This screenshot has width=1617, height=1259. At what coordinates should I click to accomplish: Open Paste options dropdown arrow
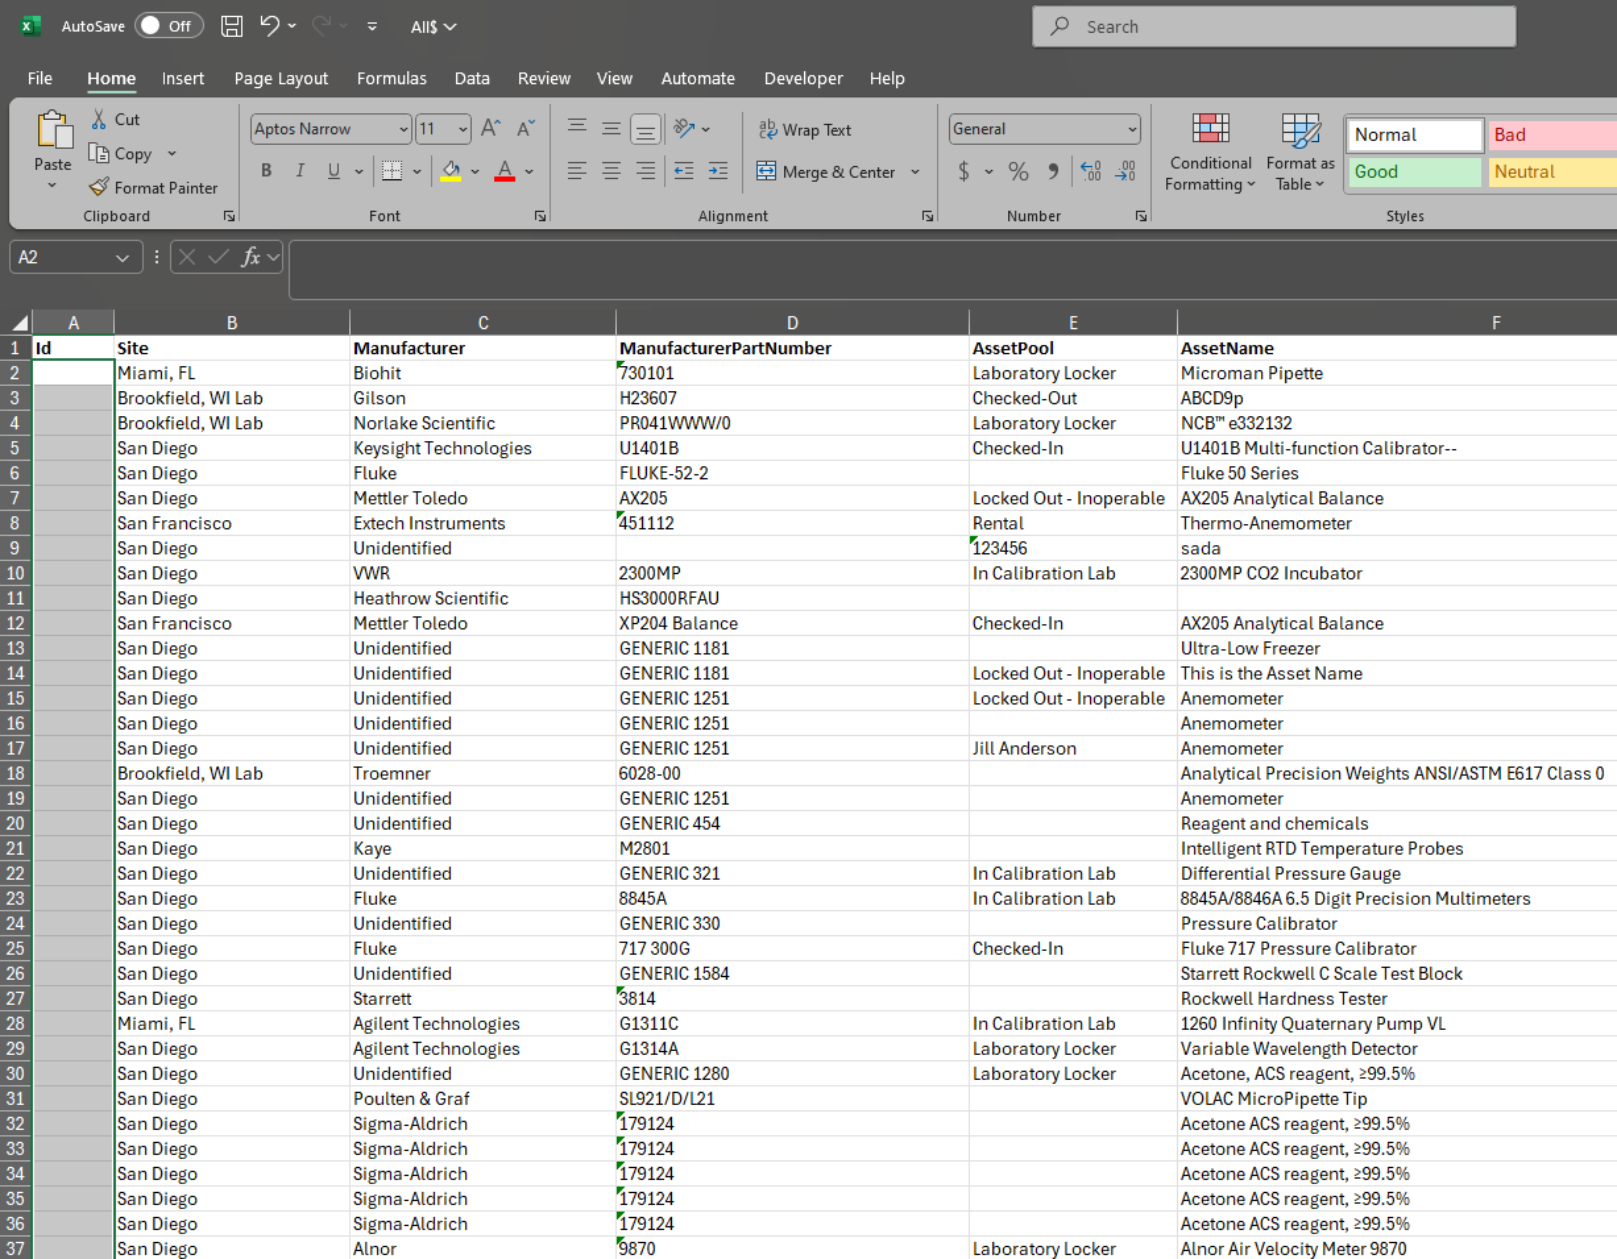click(x=52, y=186)
